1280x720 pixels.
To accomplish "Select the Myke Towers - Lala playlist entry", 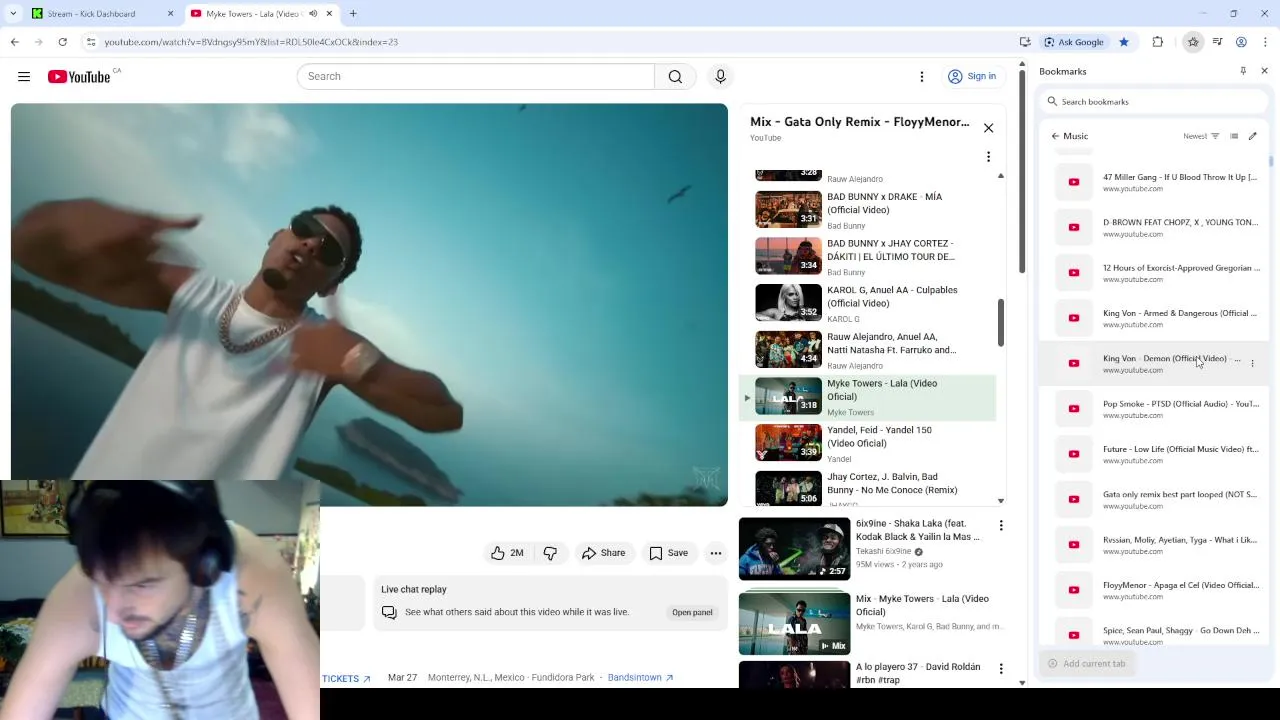I will (x=868, y=397).
